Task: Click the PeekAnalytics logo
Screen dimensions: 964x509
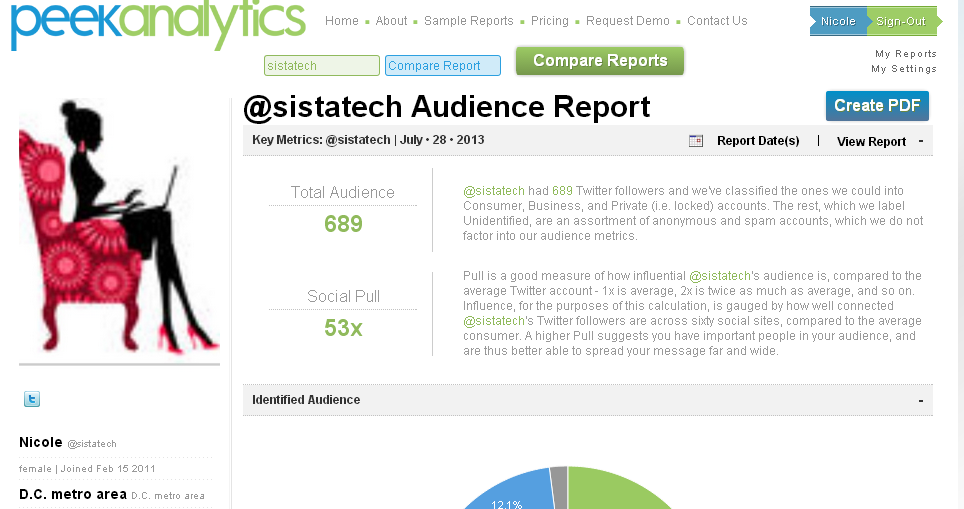Action: pyautogui.click(x=158, y=24)
